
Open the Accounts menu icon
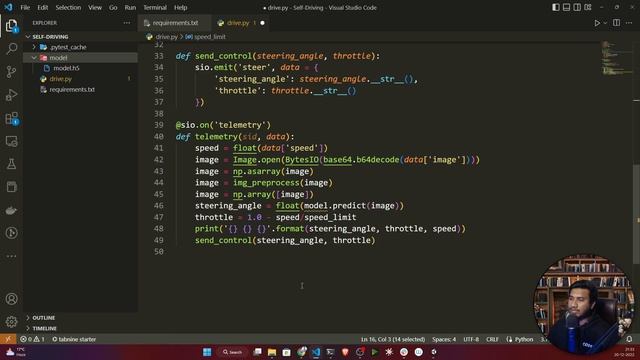point(11,299)
